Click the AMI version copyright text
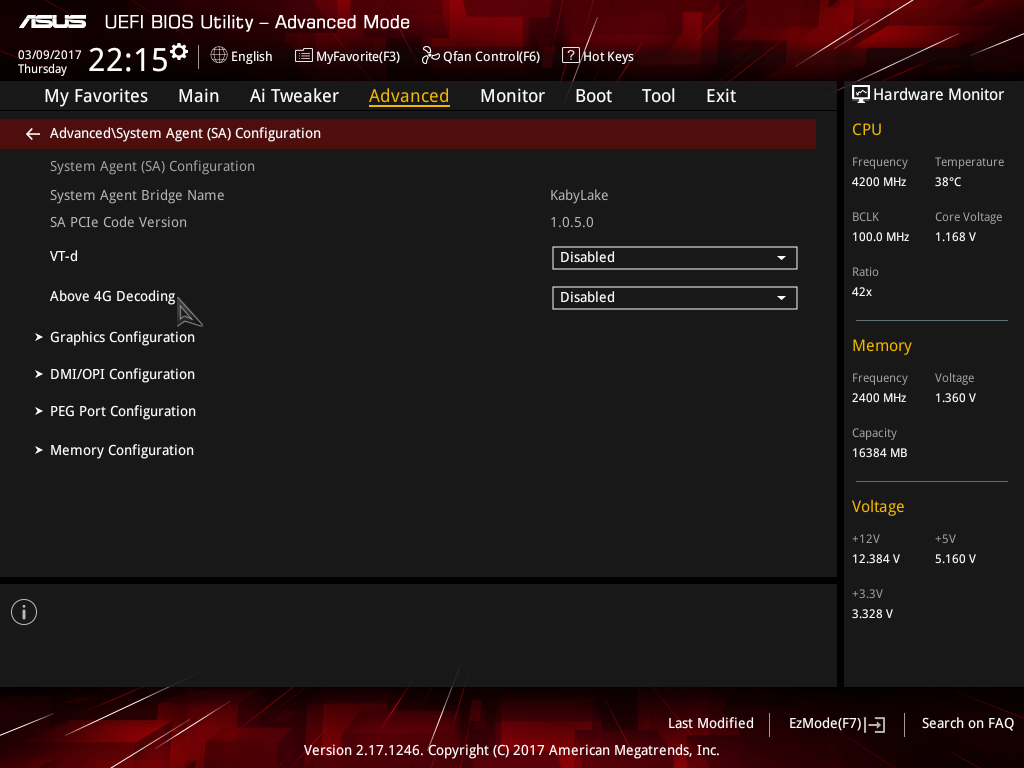 (x=511, y=750)
